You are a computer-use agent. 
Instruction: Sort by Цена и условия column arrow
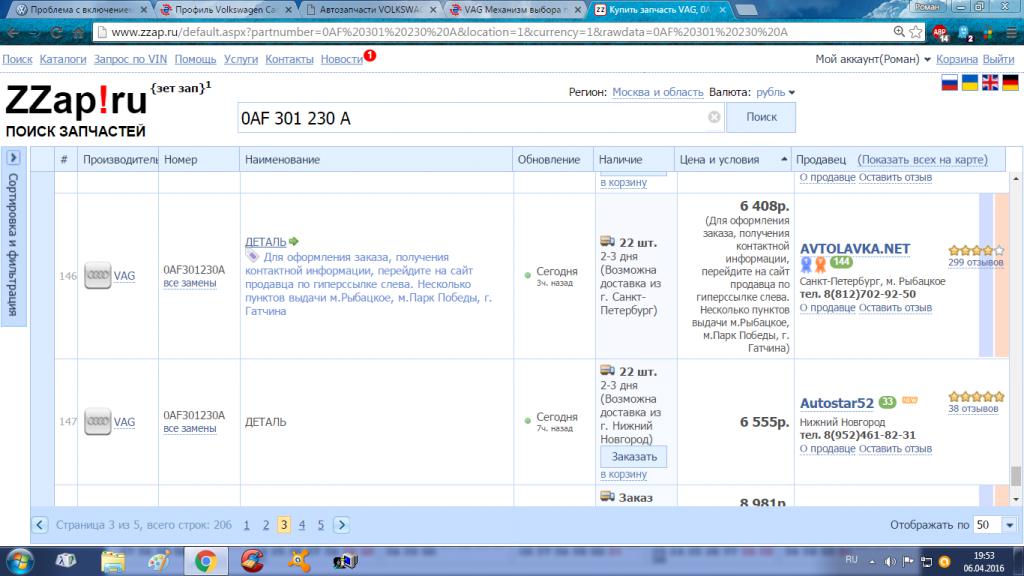(x=784, y=159)
